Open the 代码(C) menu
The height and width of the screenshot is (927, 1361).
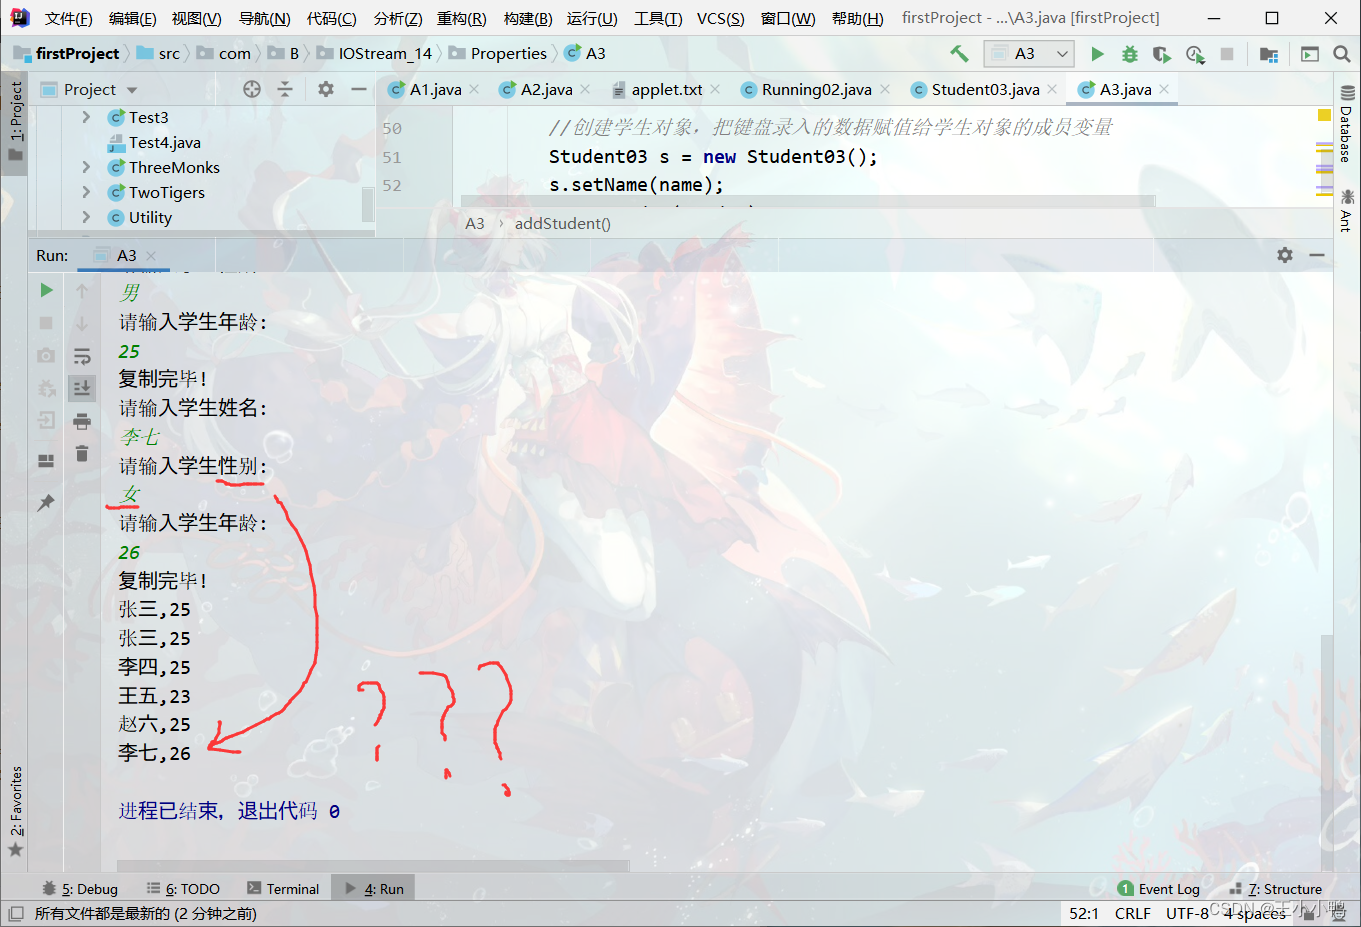coord(331,18)
